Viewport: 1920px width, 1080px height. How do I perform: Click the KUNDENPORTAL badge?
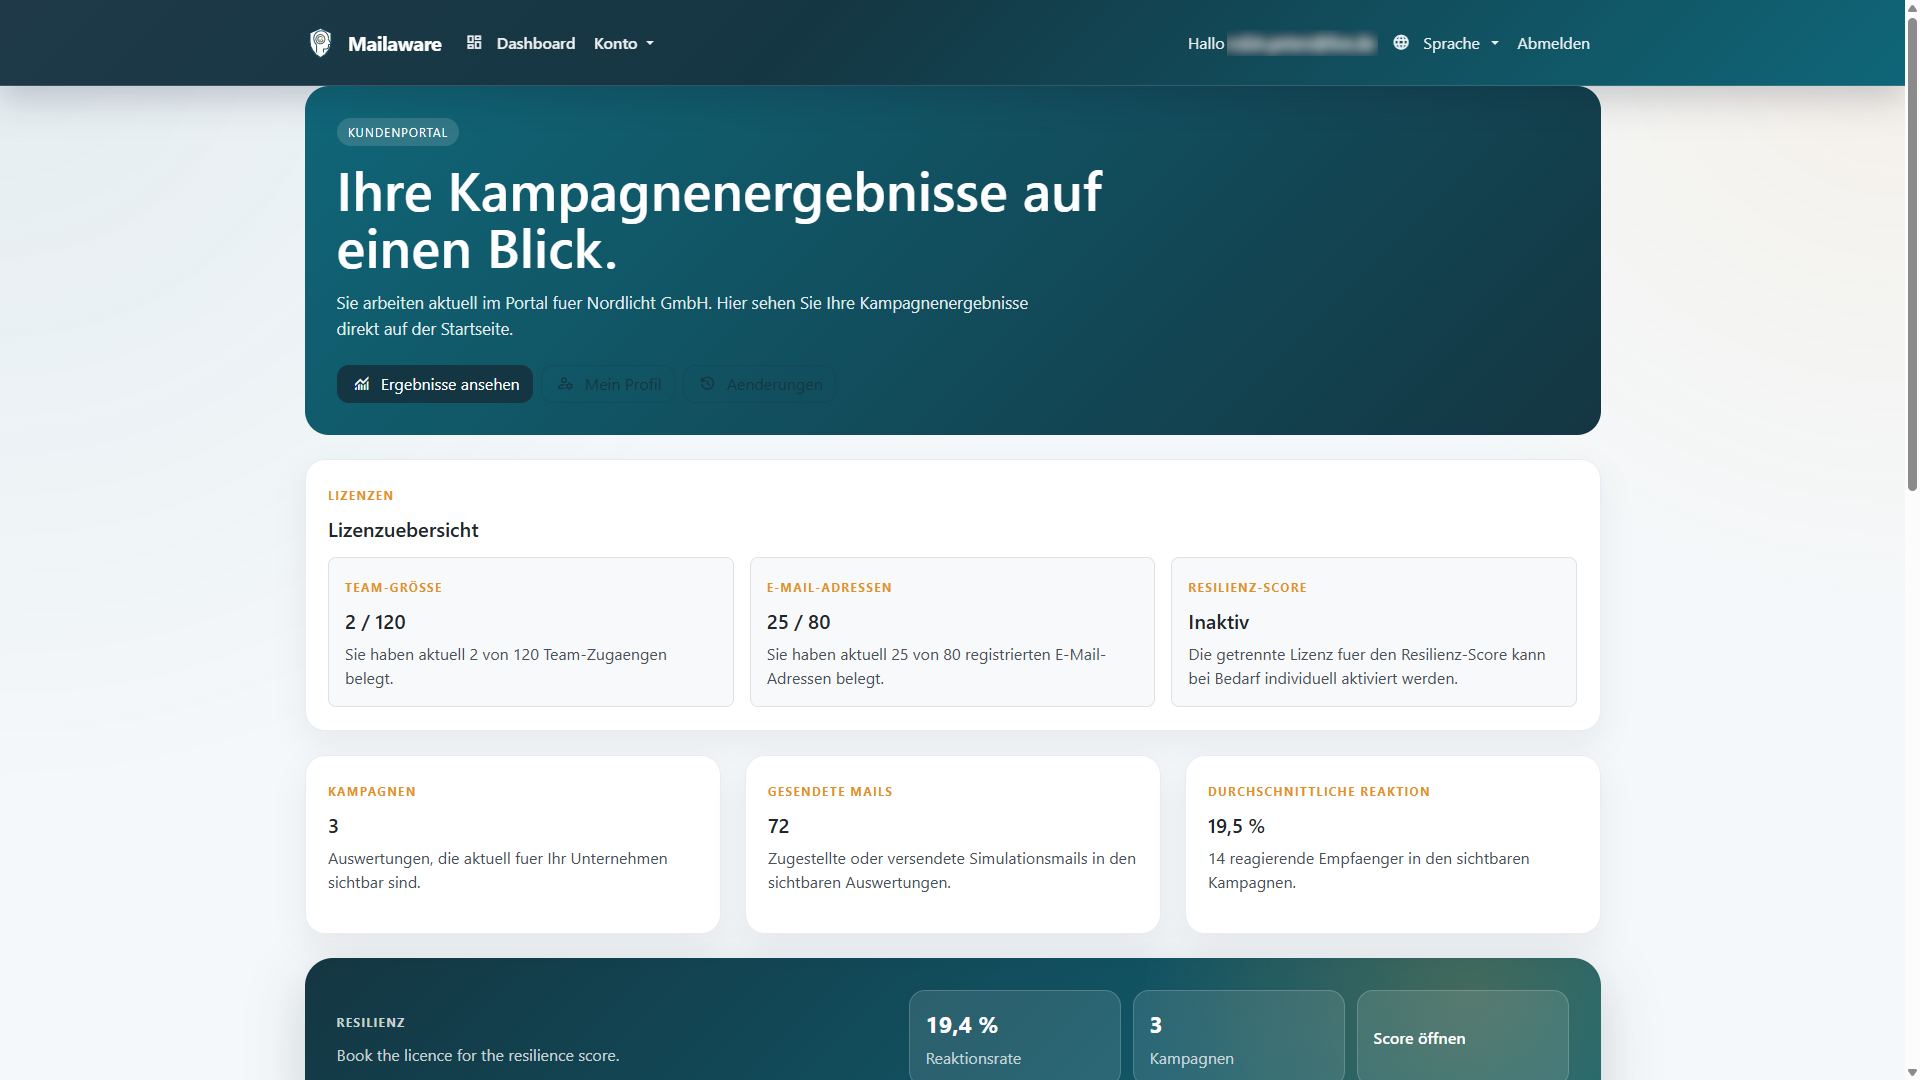(398, 132)
